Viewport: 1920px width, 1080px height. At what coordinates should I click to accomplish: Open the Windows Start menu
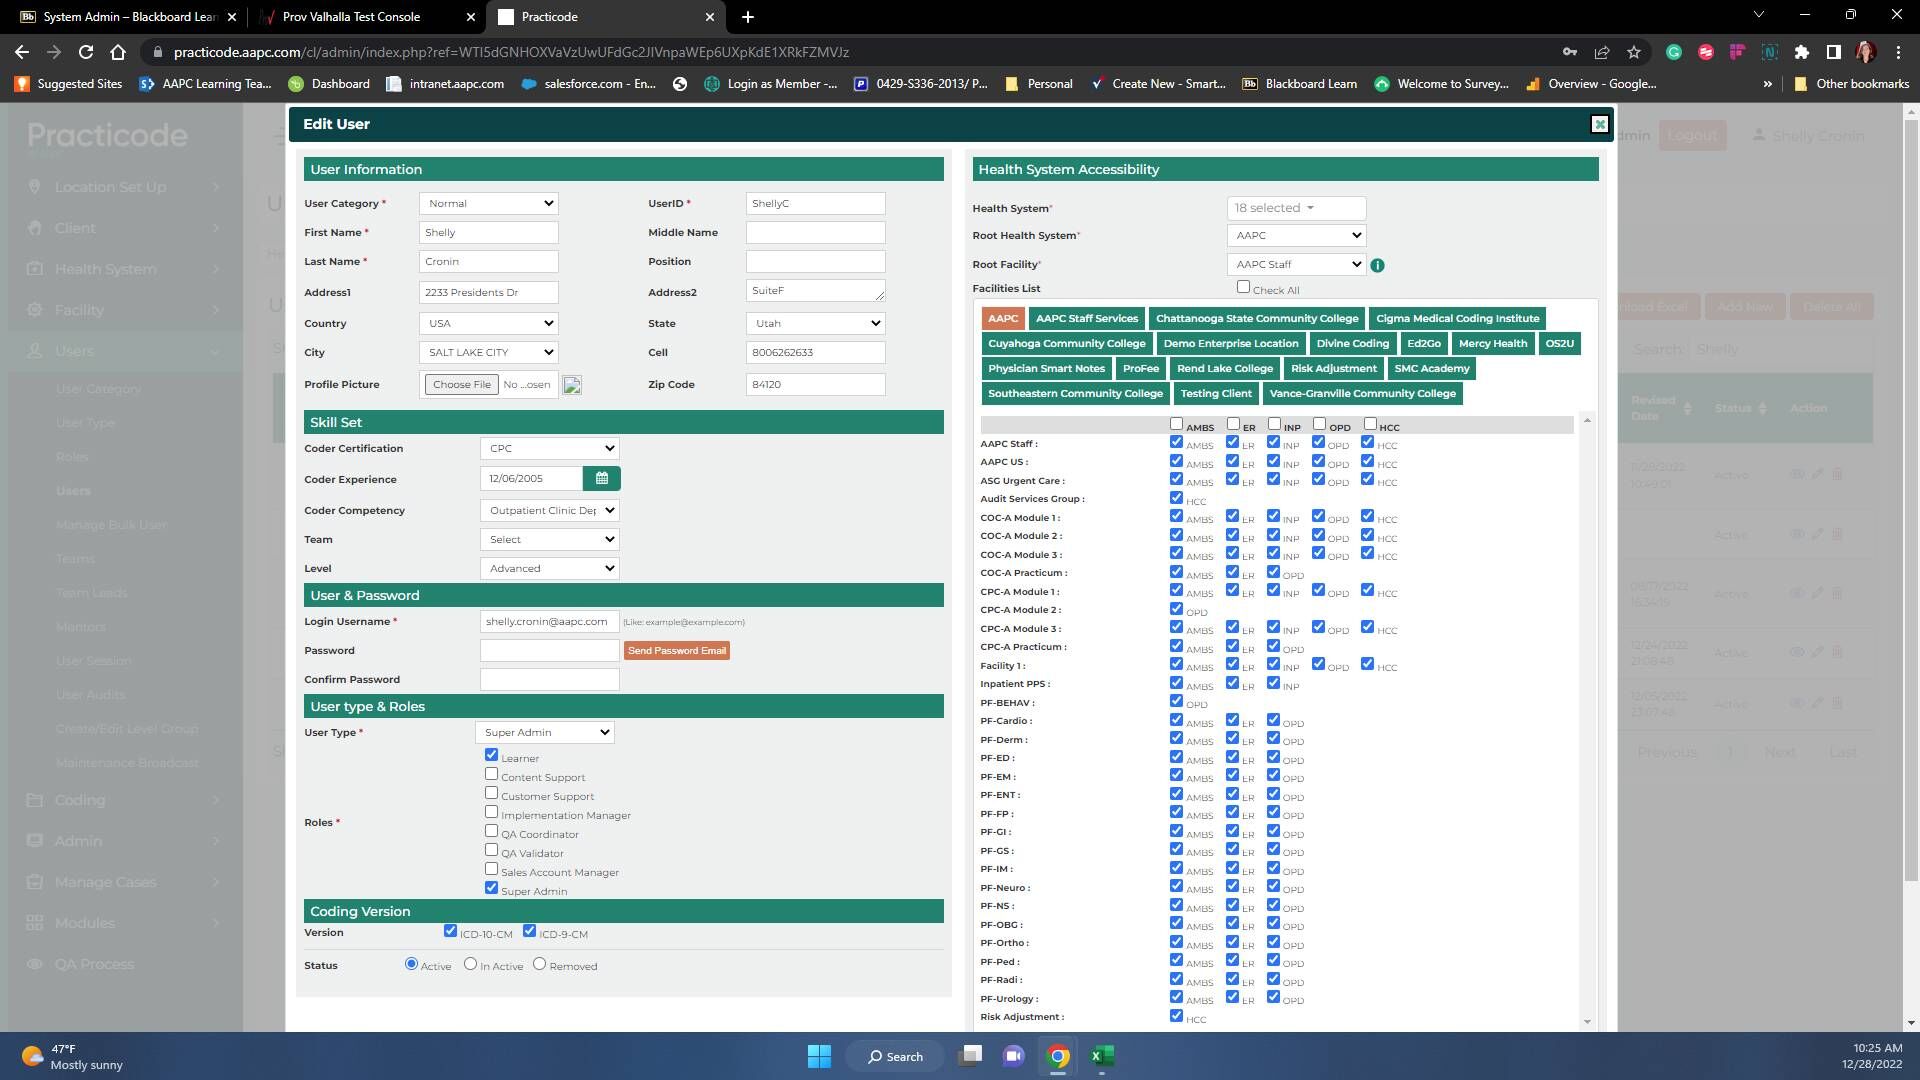[819, 1056]
